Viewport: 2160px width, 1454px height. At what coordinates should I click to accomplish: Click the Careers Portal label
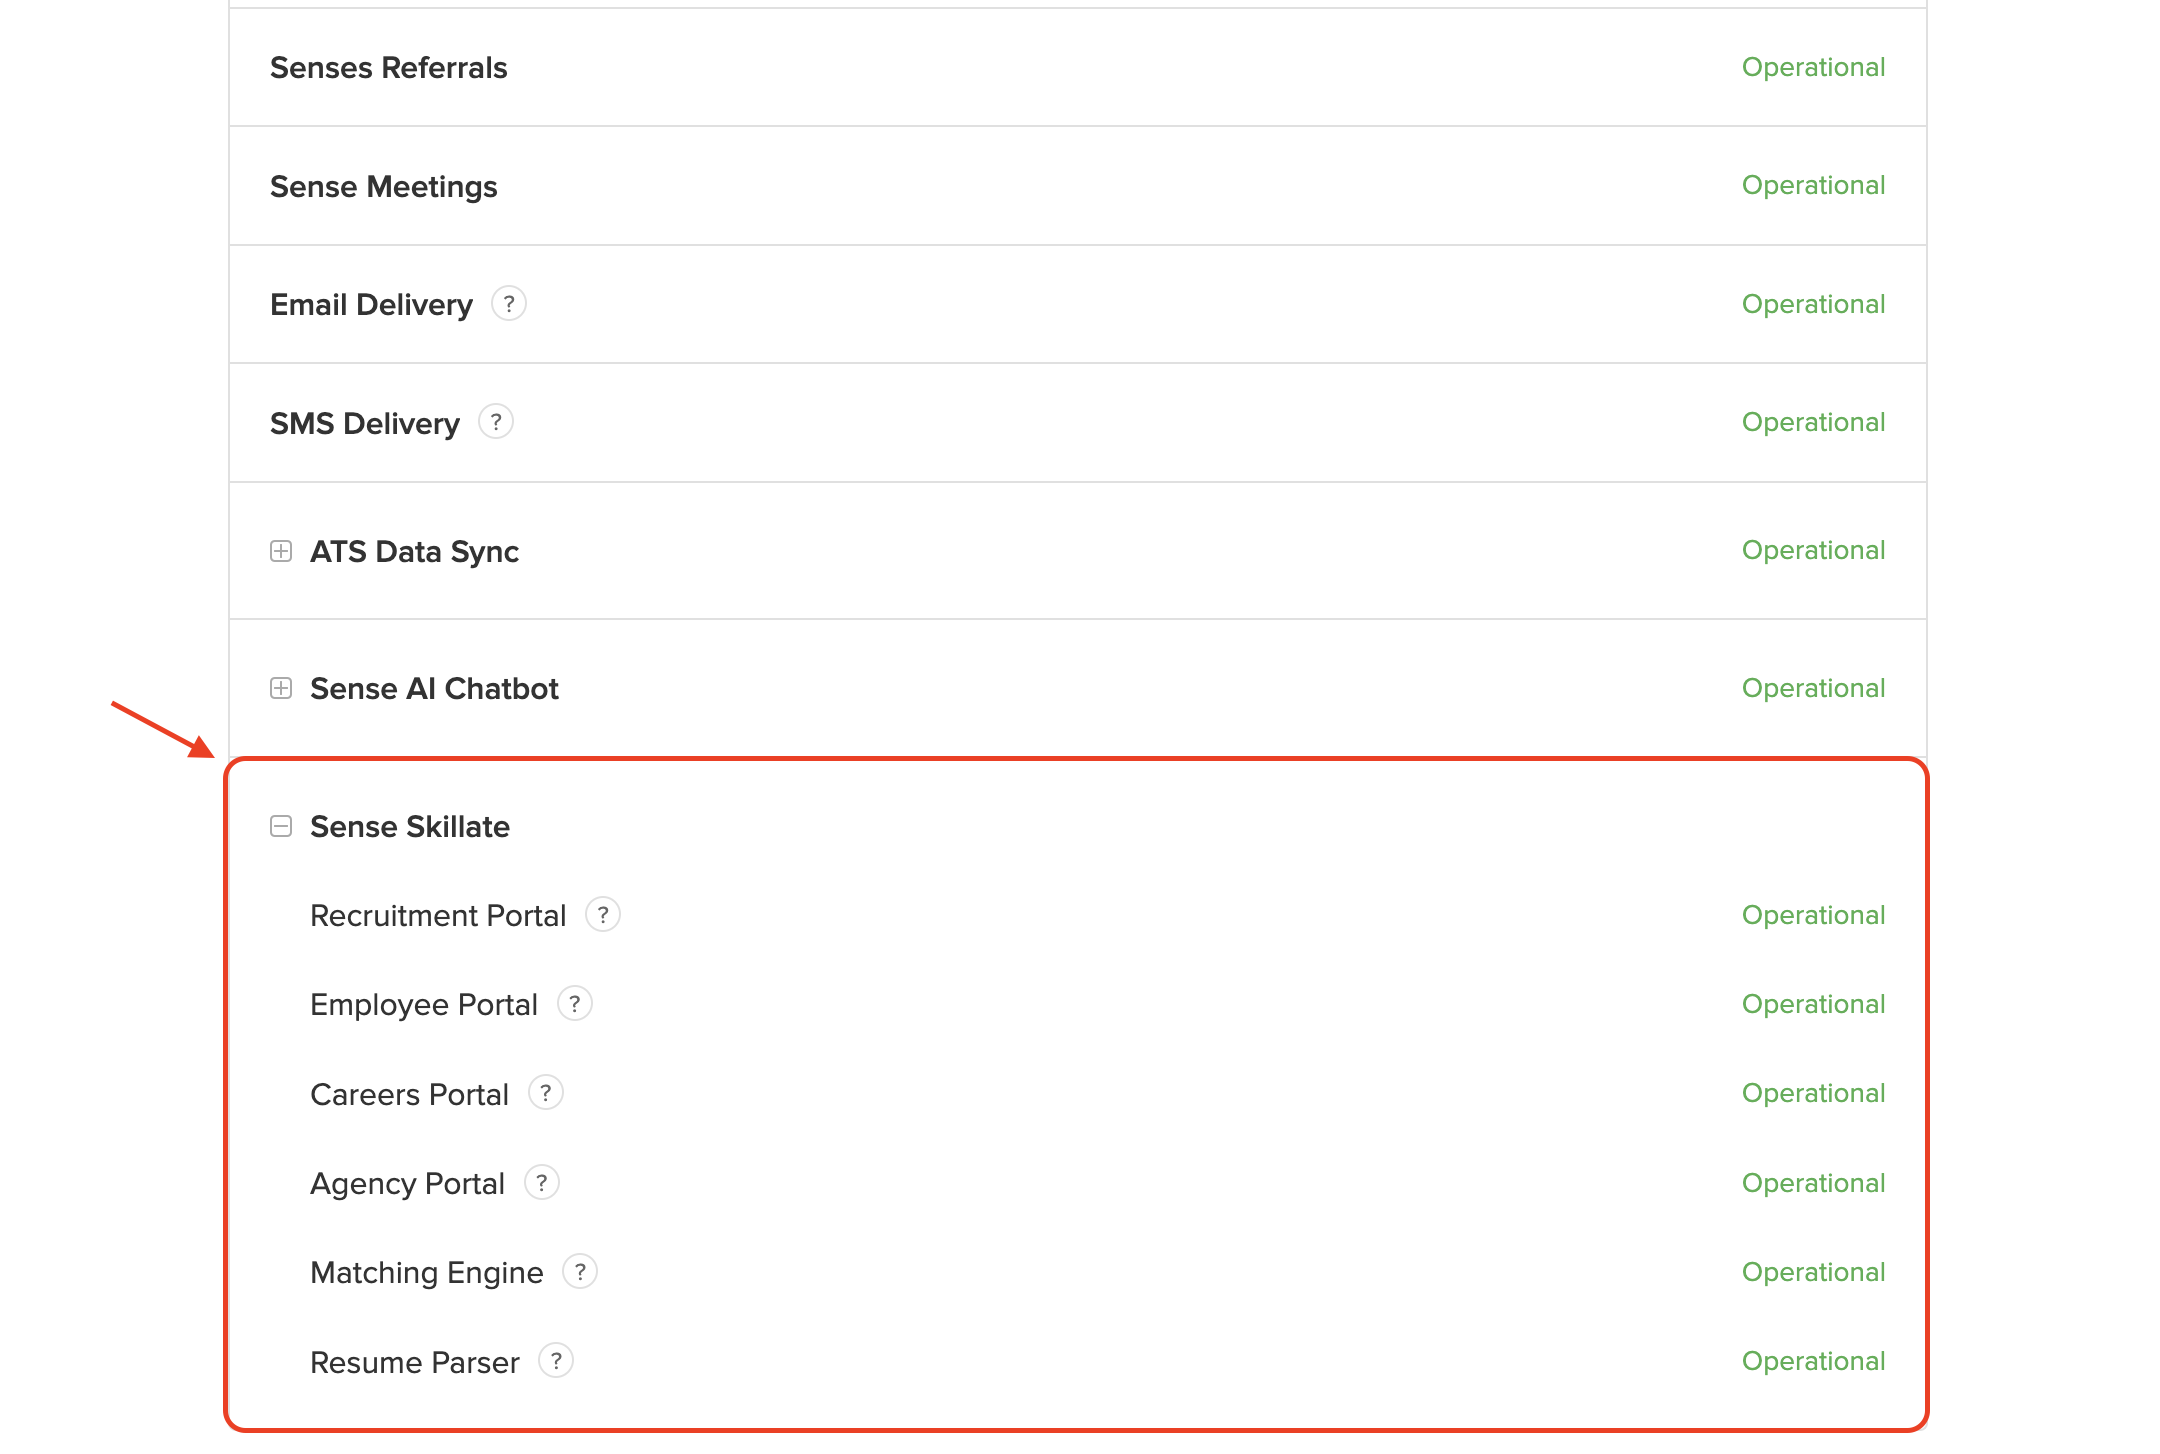pyautogui.click(x=410, y=1095)
